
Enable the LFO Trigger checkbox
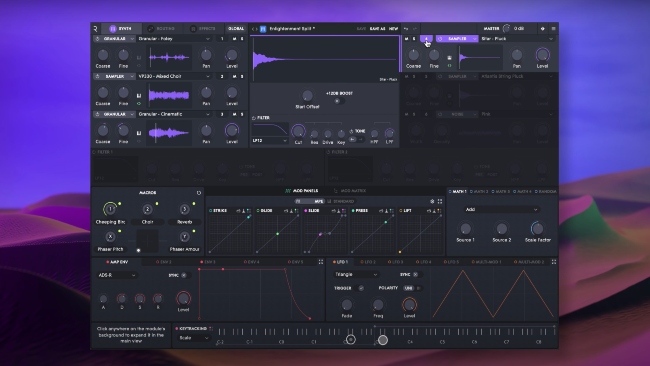point(361,288)
